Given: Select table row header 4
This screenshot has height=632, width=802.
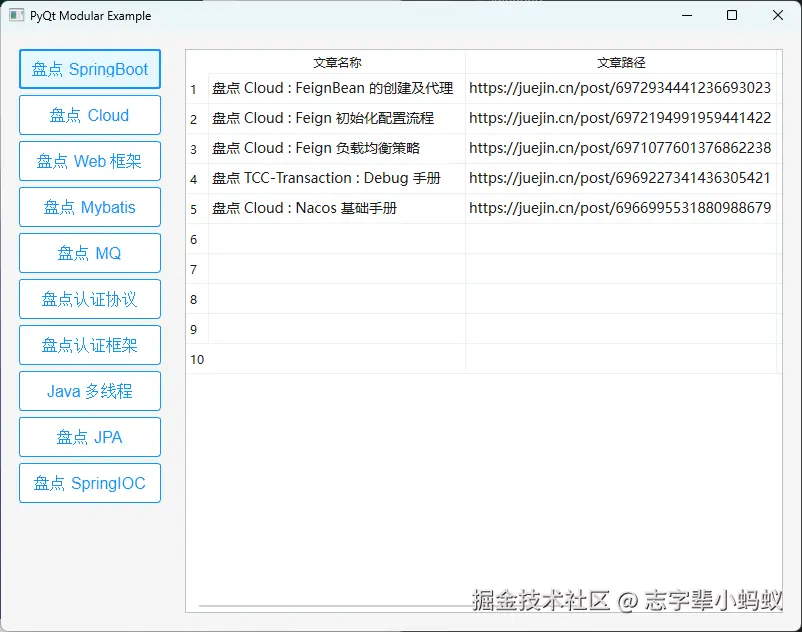Looking at the screenshot, I should click(197, 179).
